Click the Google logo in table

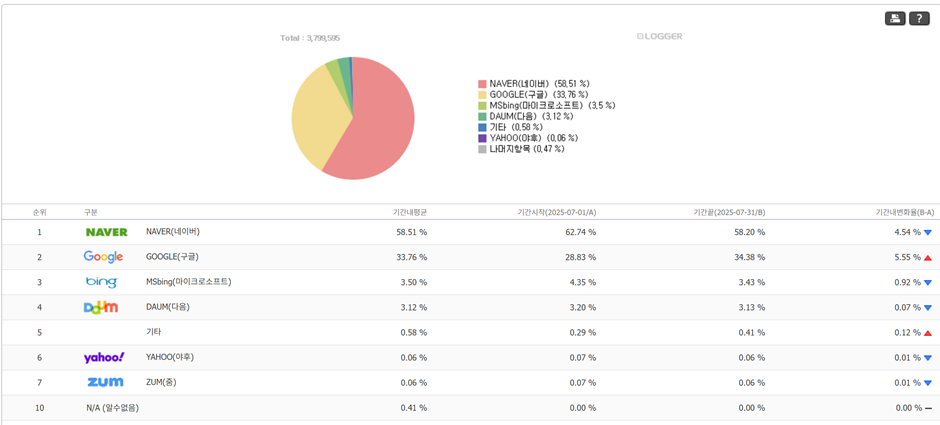tap(103, 257)
